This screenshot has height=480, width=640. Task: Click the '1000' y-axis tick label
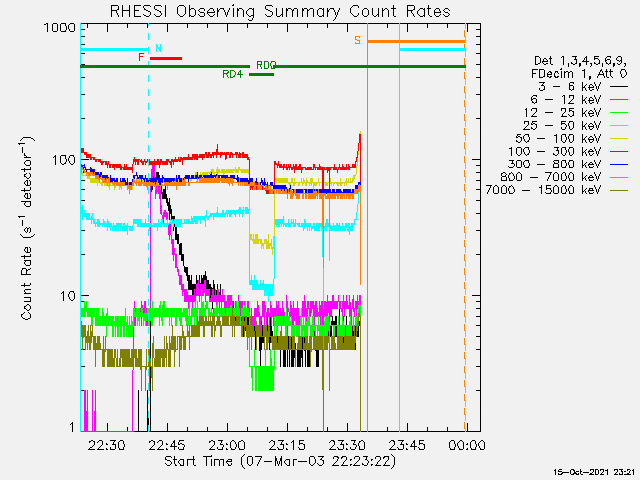click(60, 27)
